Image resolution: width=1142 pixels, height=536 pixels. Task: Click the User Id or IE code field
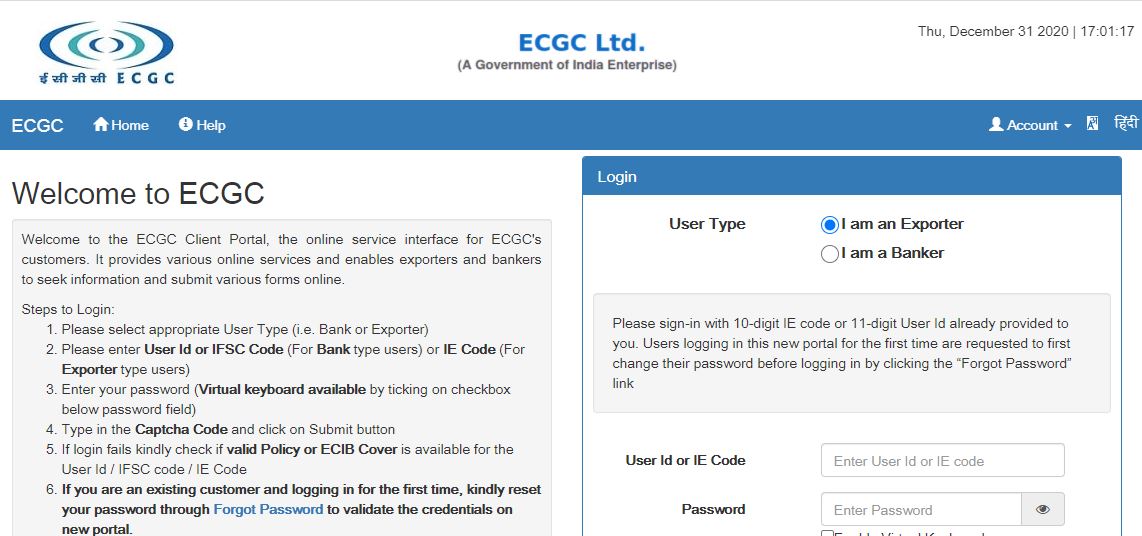[x=942, y=461]
